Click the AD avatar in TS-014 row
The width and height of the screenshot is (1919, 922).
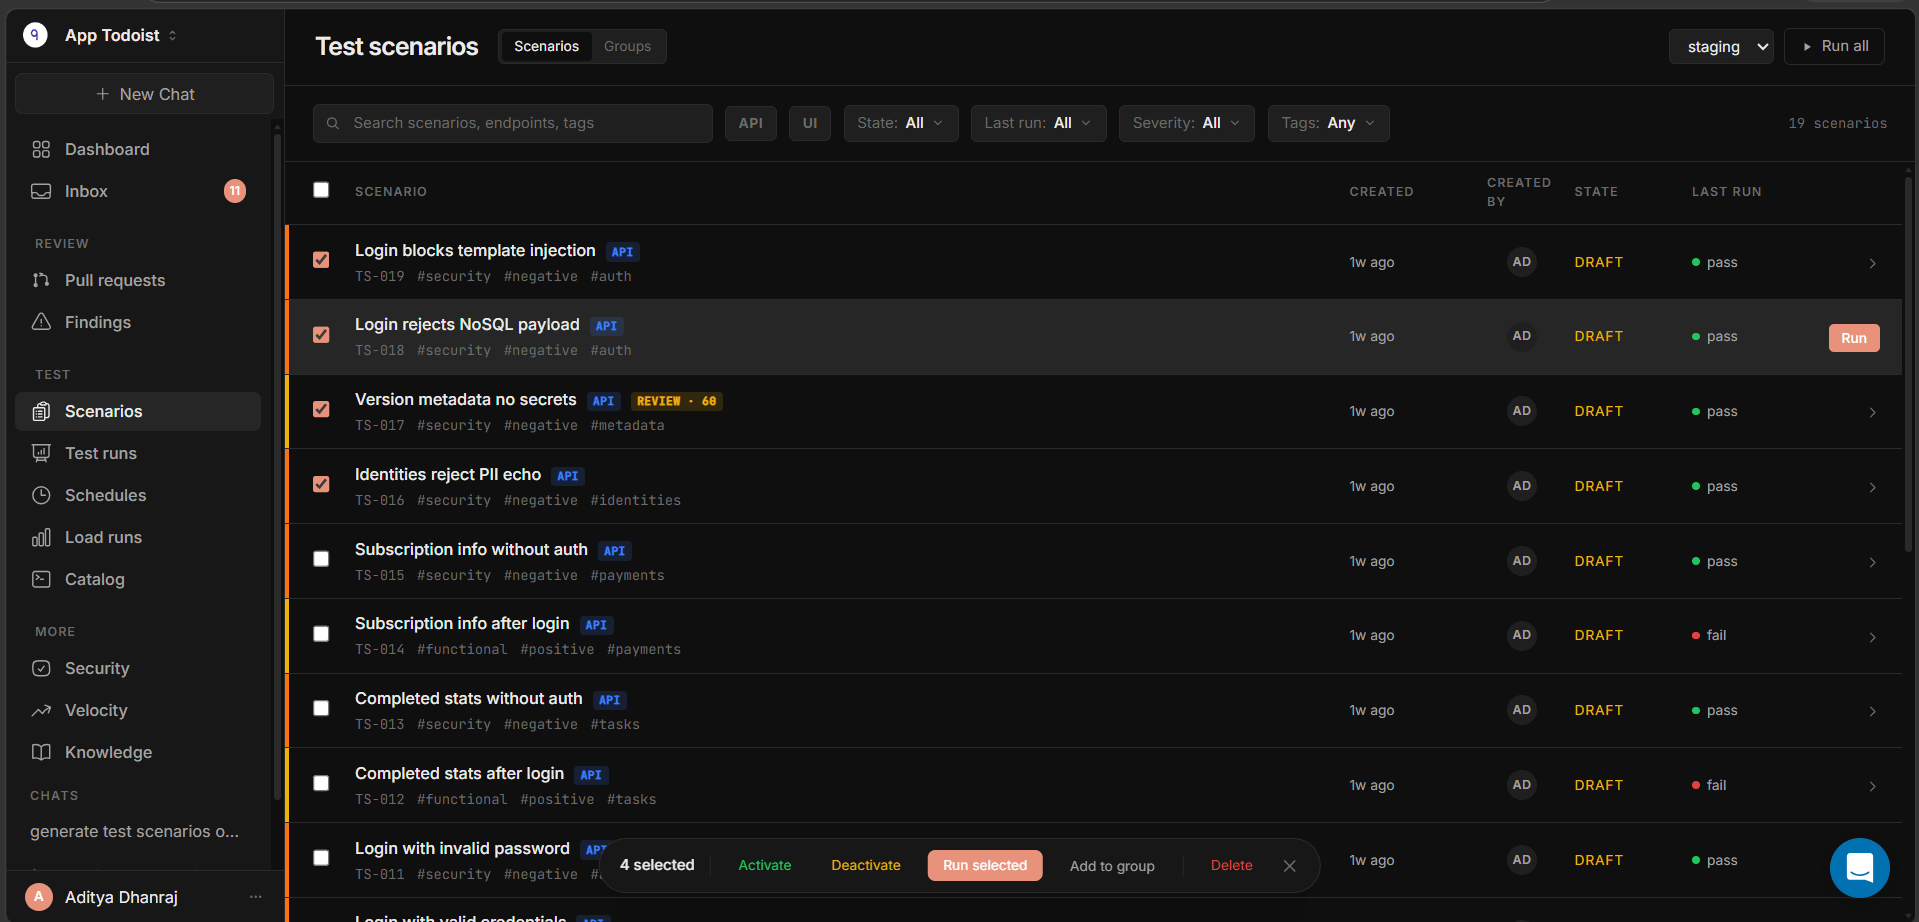1522,635
